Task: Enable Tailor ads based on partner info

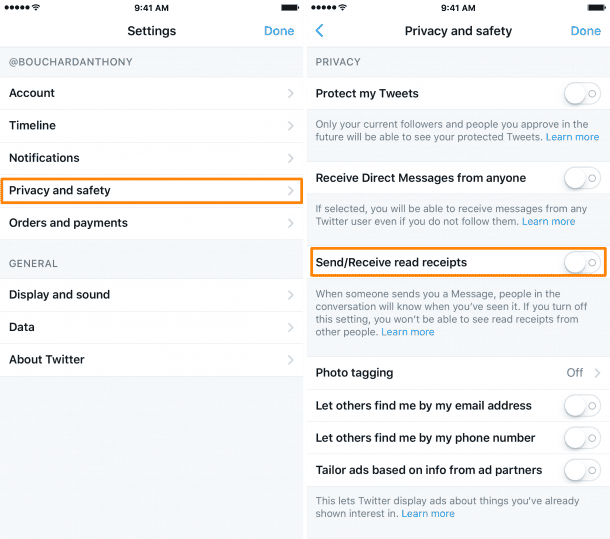Action: tap(582, 470)
